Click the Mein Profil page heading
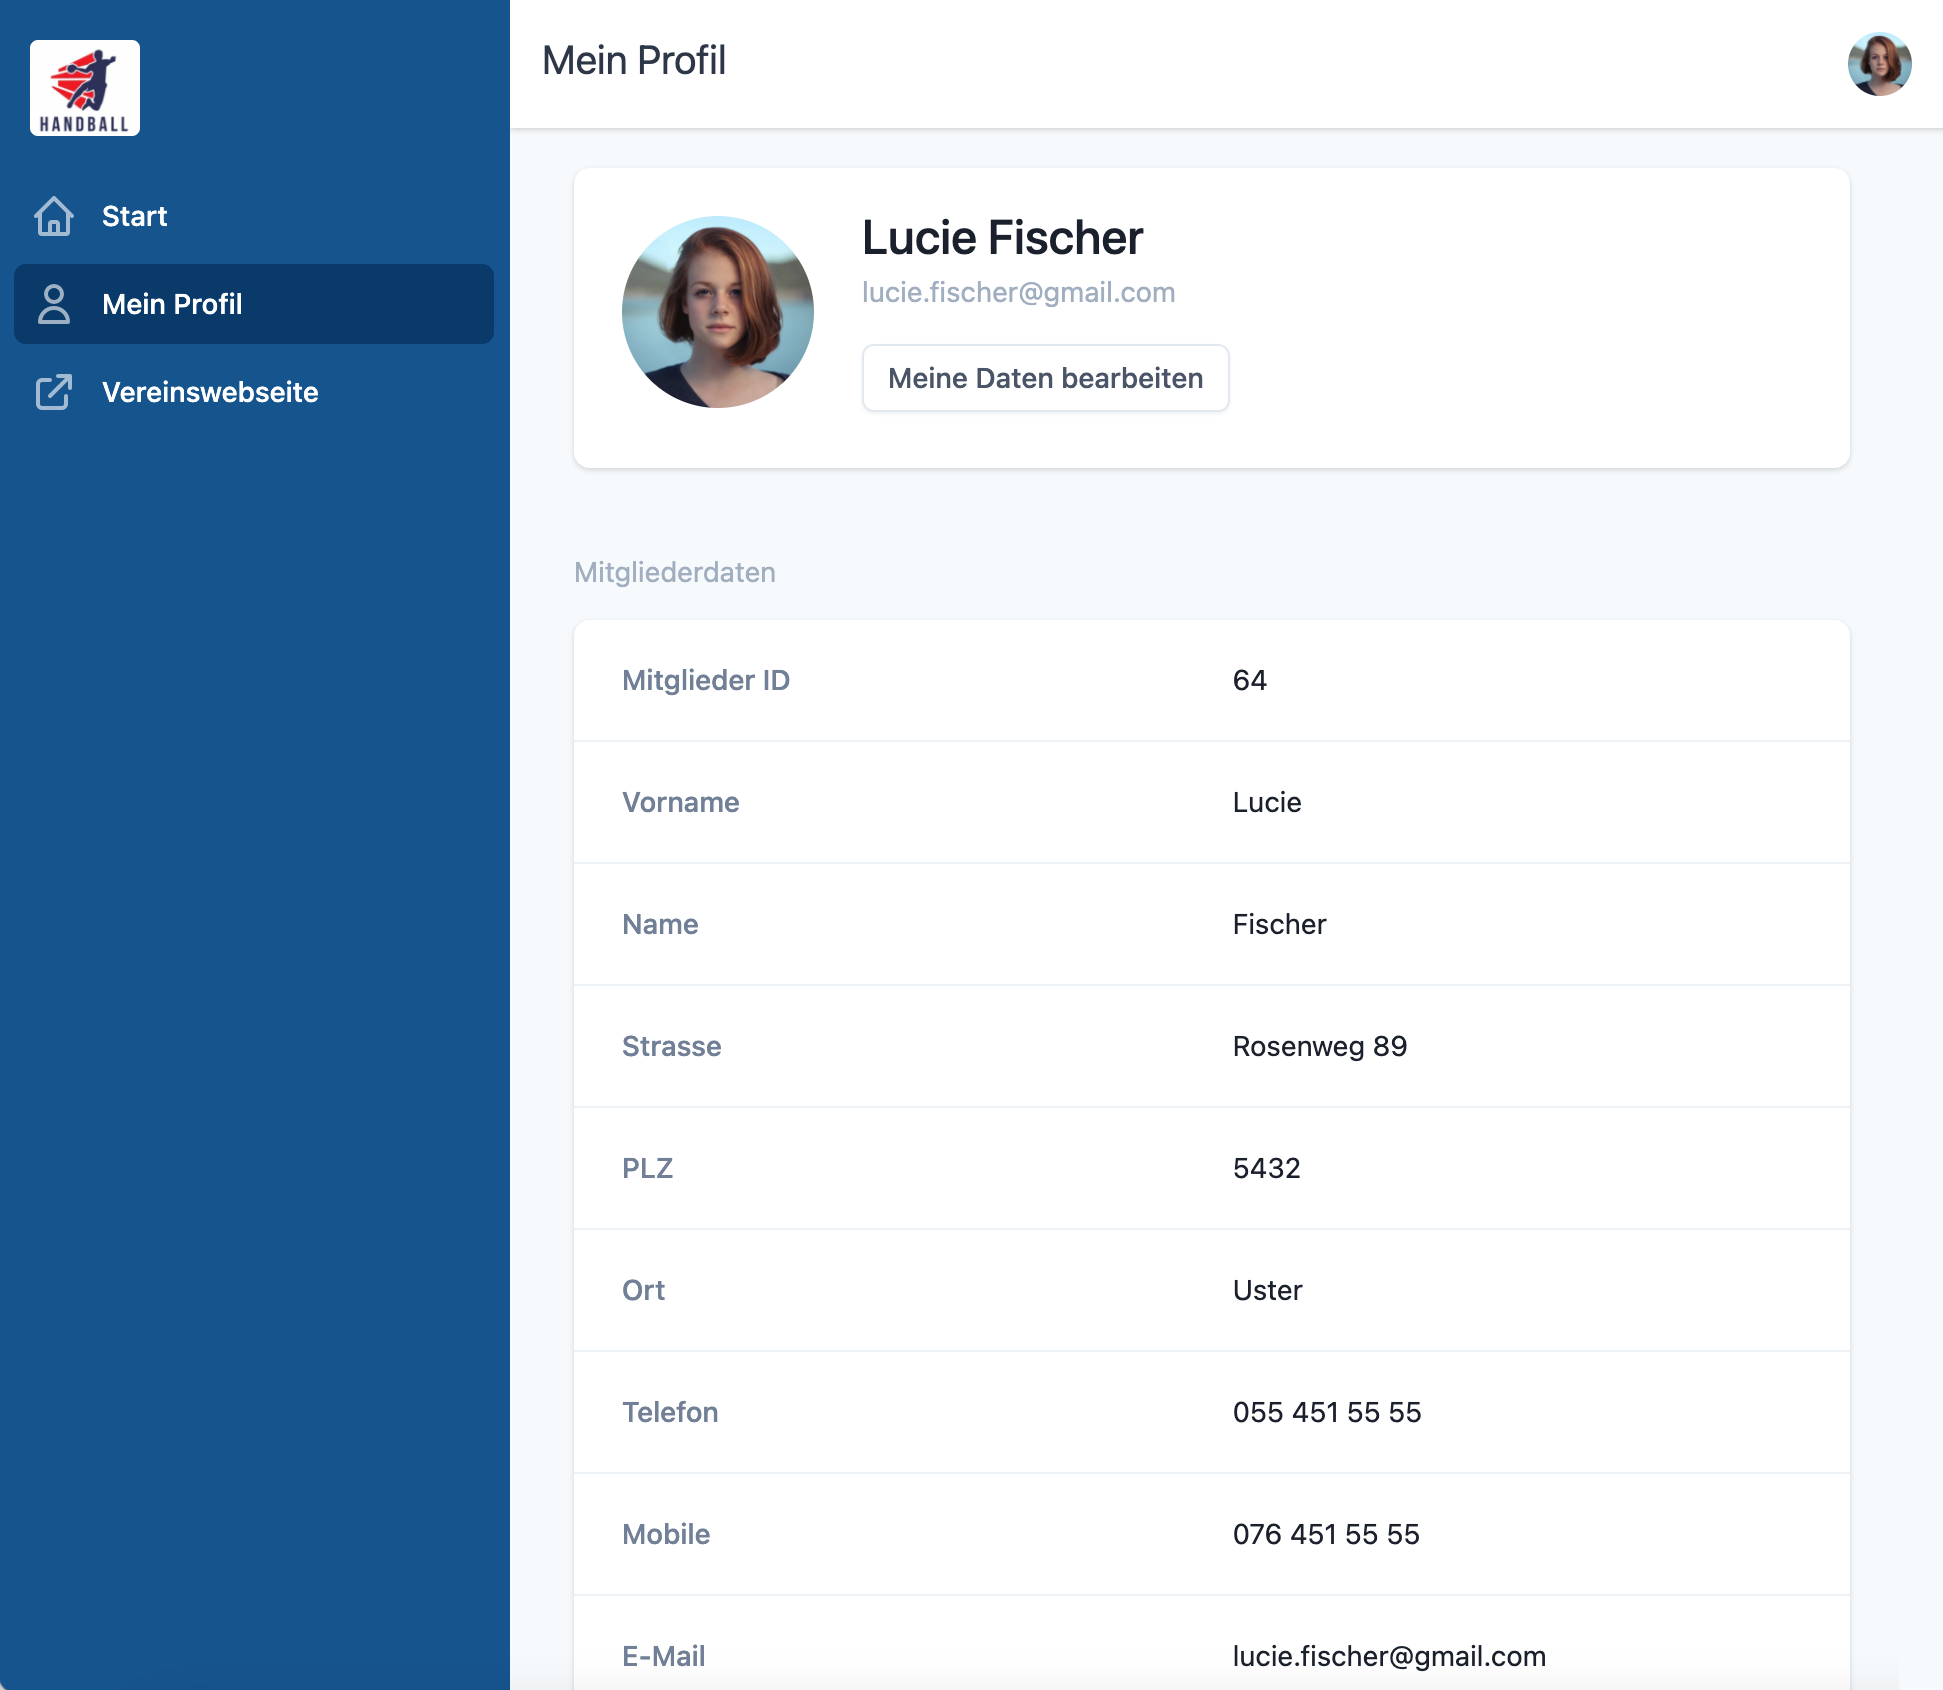This screenshot has width=1943, height=1690. (x=634, y=60)
